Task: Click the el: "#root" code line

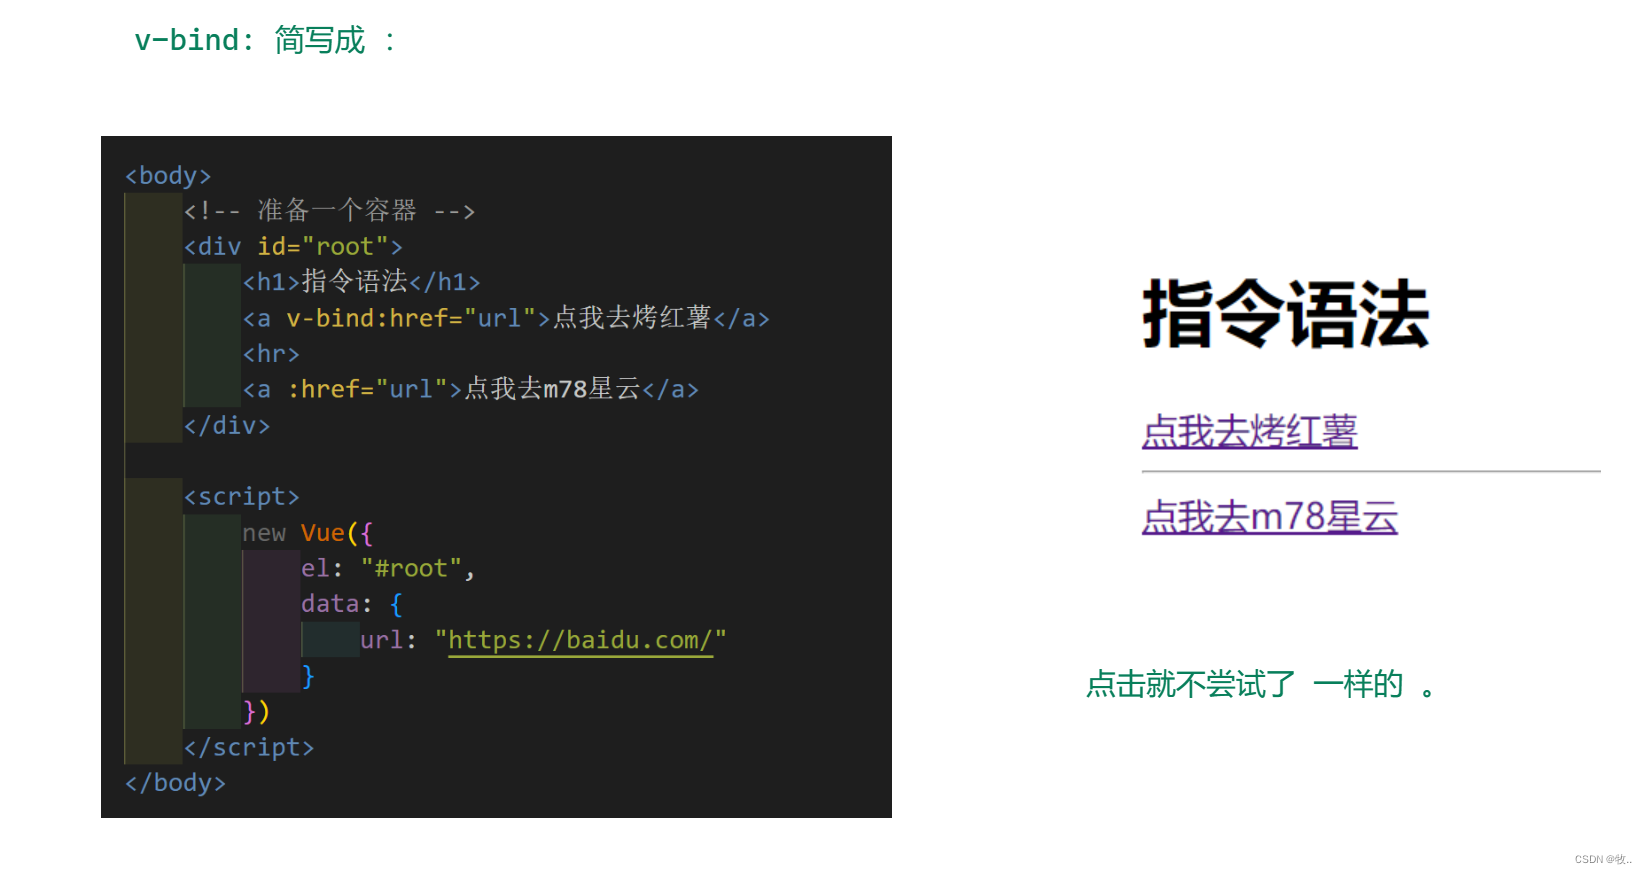Action: click(388, 569)
